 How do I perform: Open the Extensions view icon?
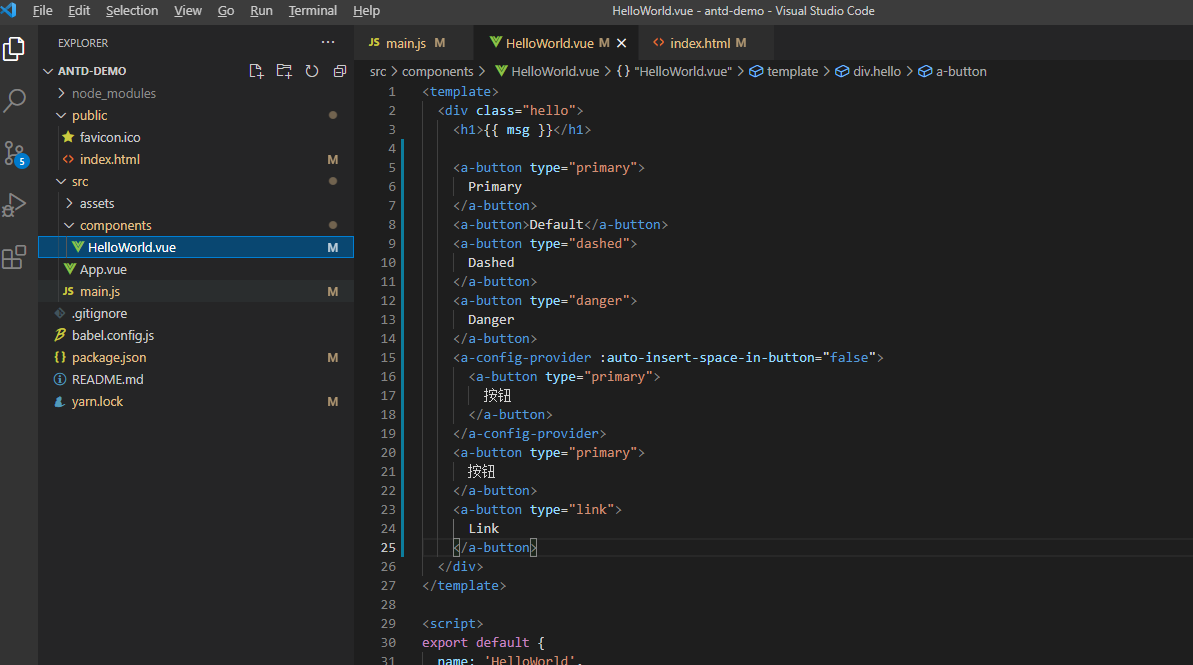click(x=14, y=258)
